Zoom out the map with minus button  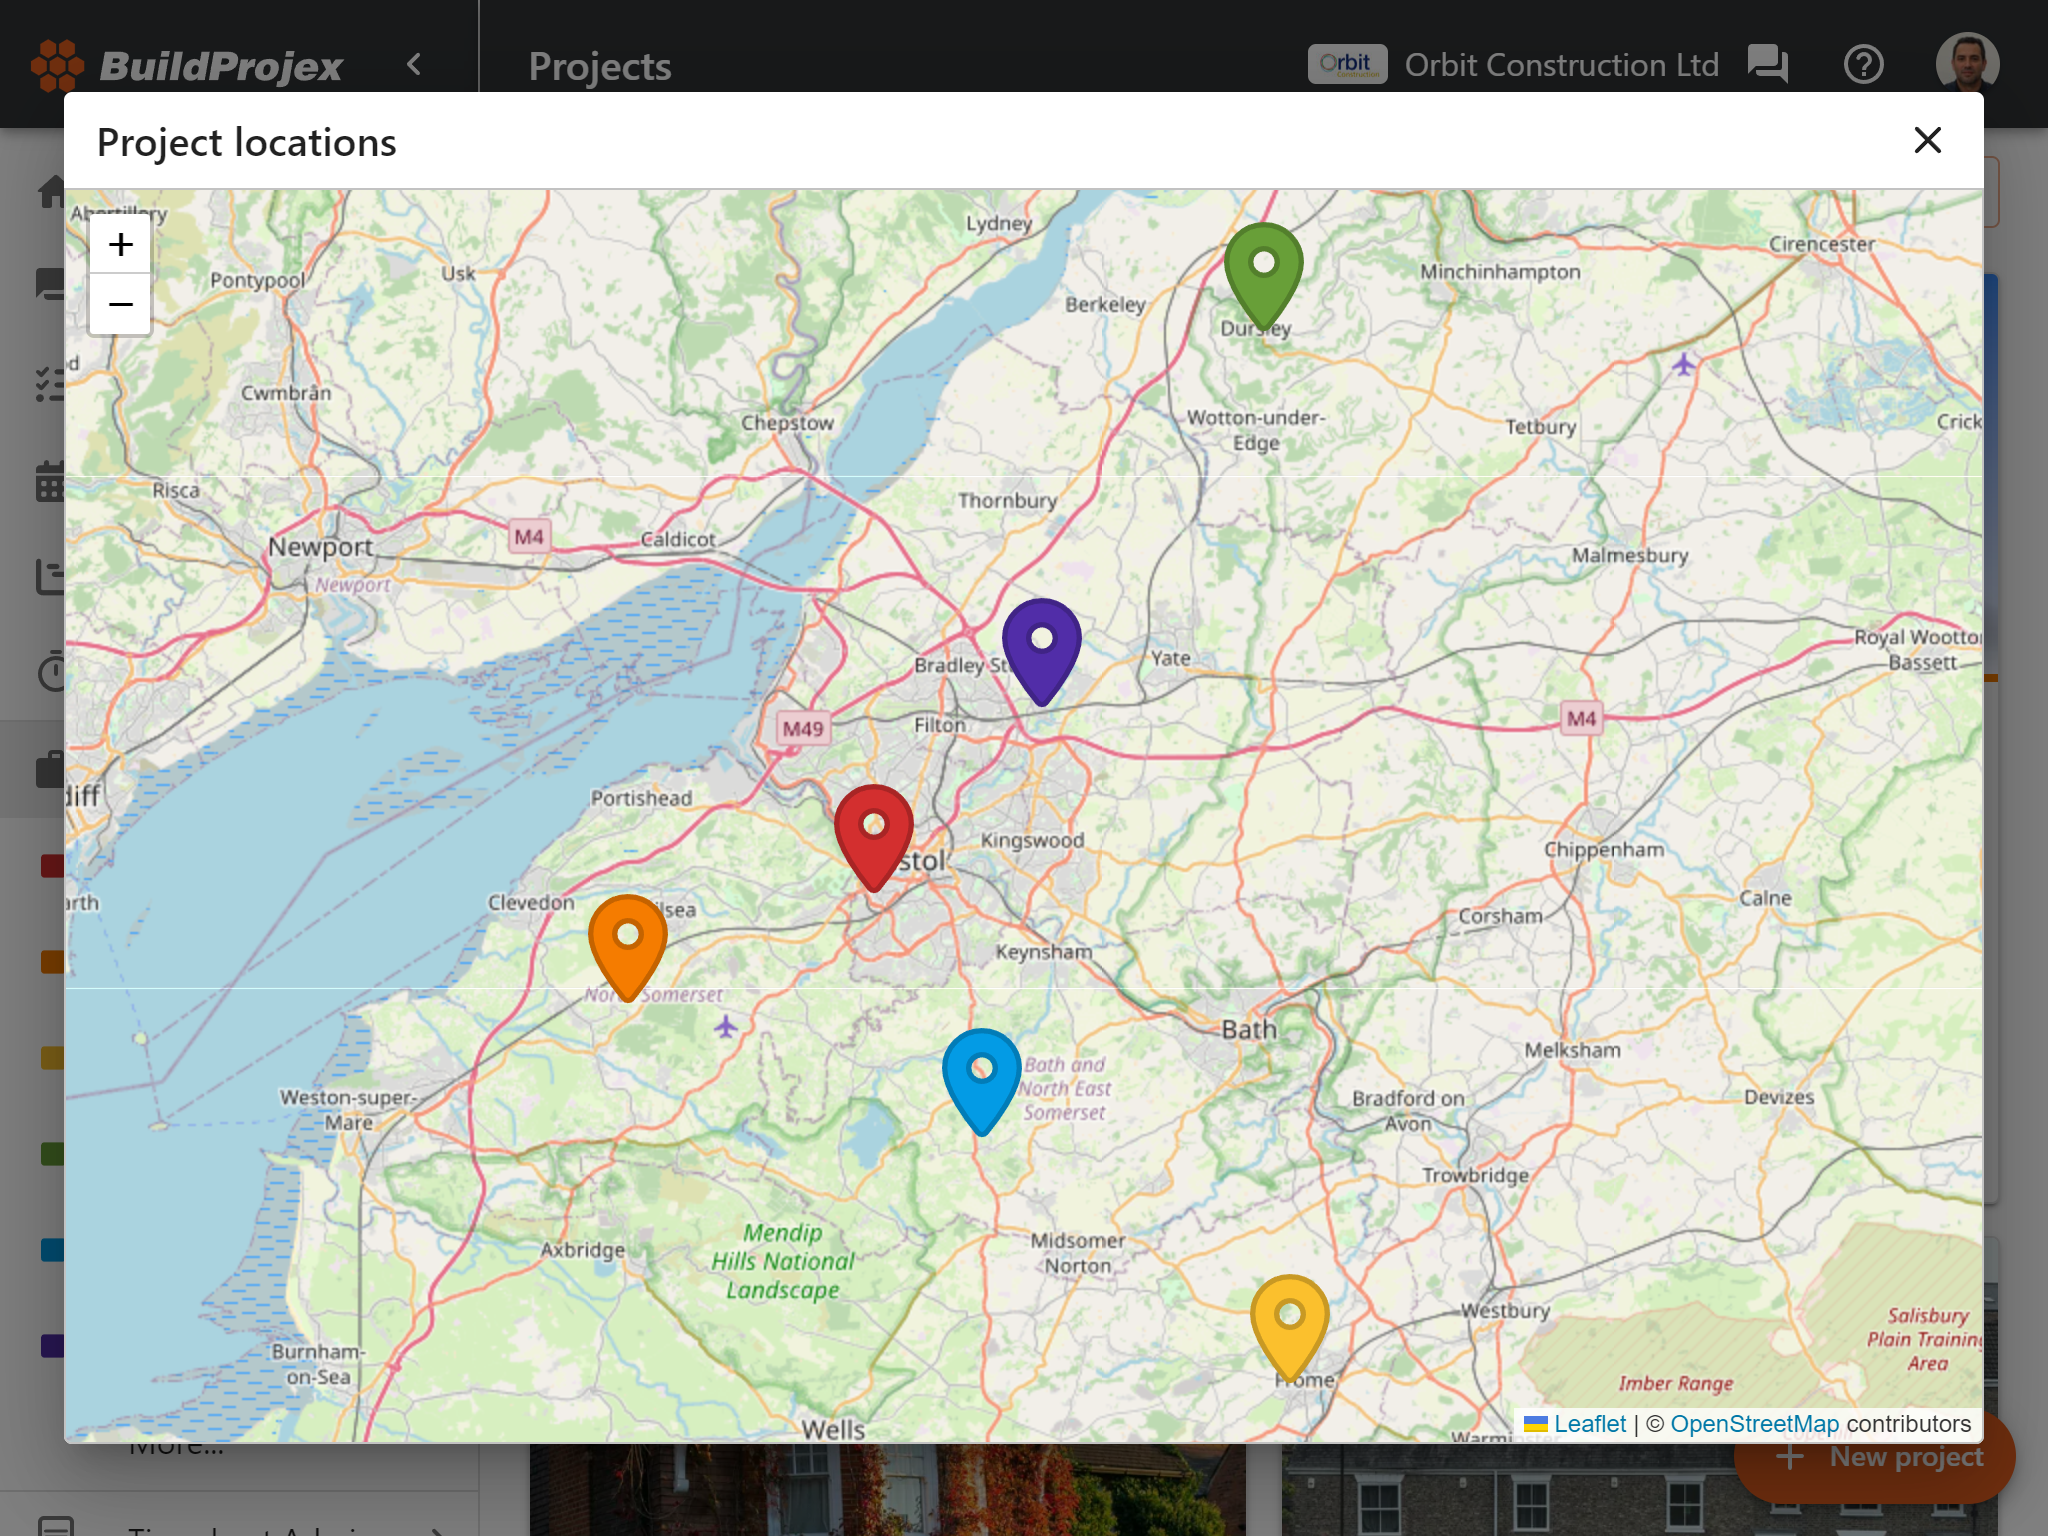pos(120,304)
